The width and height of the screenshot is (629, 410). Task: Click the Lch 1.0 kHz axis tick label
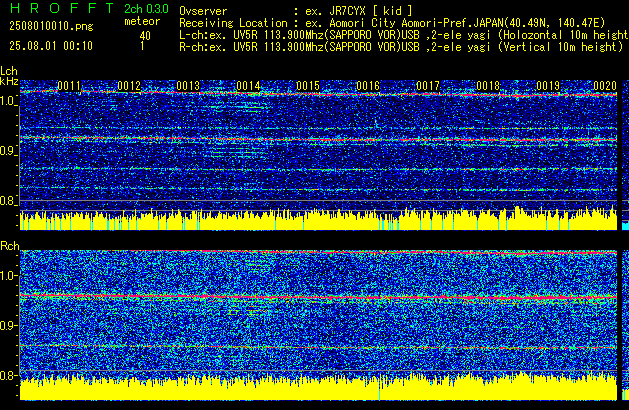click(x=8, y=101)
